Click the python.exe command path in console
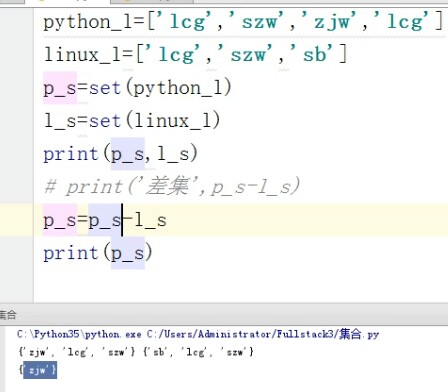Image resolution: width=448 pixels, height=392 pixels. point(198,334)
